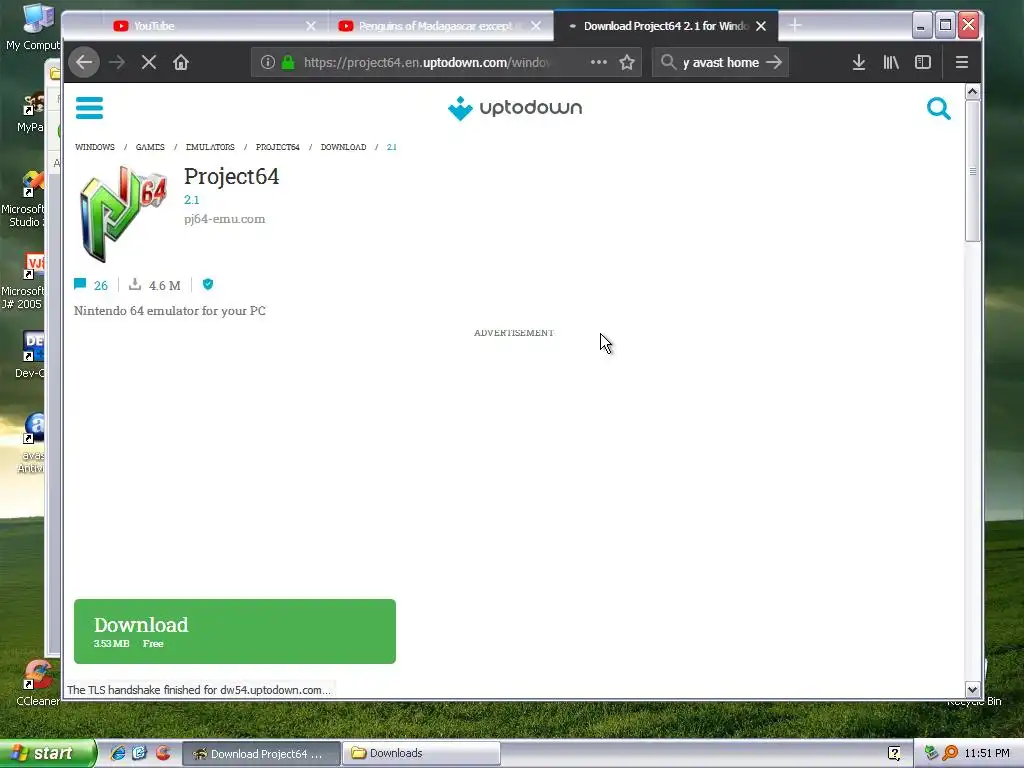Image resolution: width=1024 pixels, height=768 pixels.
Task: Maximize the Firefox window
Action: click(x=945, y=26)
